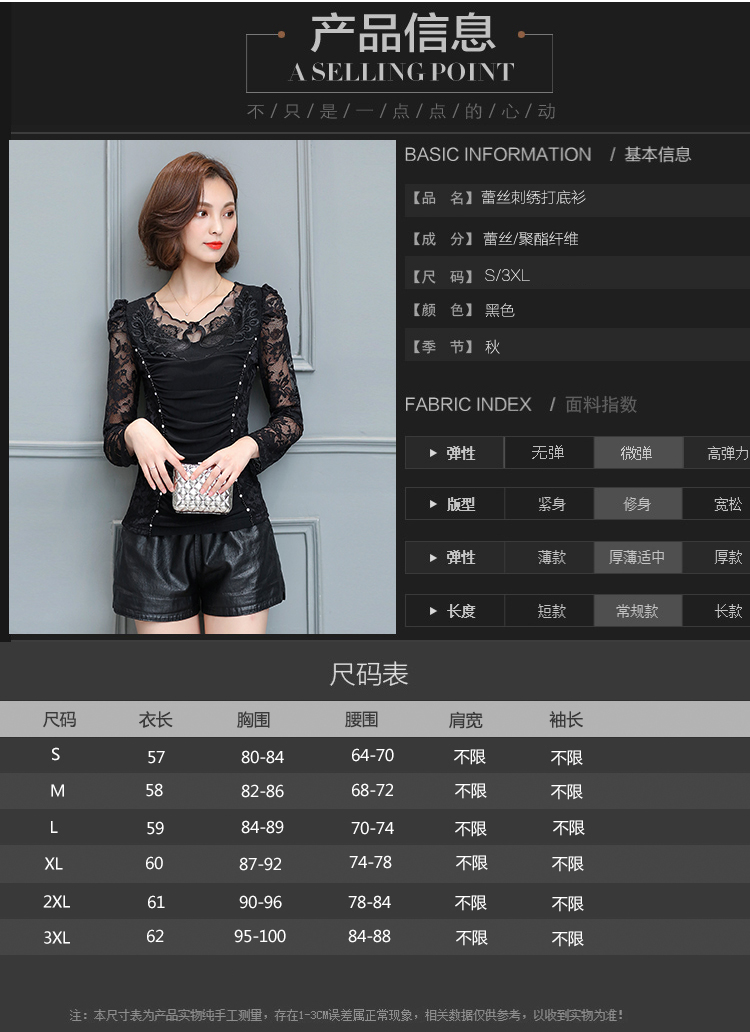Pick the 常规款 length option
The height and width of the screenshot is (1032, 750).
[637, 611]
